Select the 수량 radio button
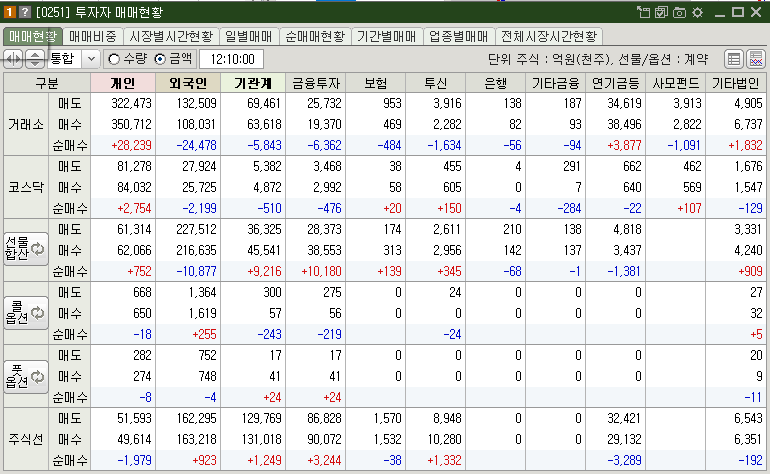770x474 pixels. click(x=114, y=59)
